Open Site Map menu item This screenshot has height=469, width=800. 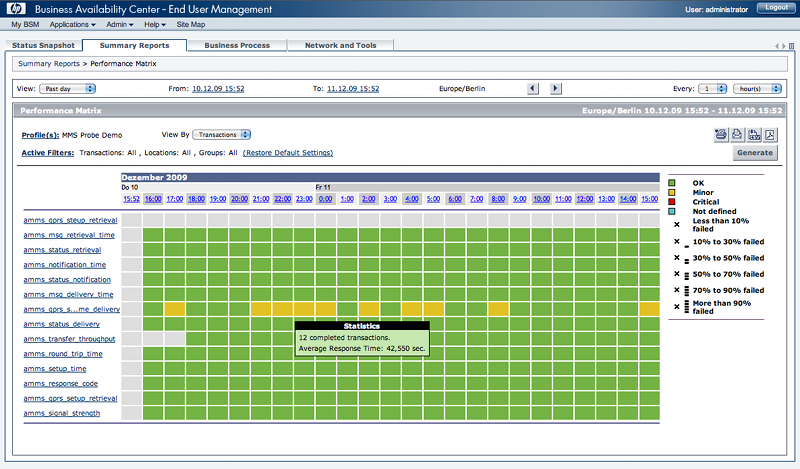191,24
